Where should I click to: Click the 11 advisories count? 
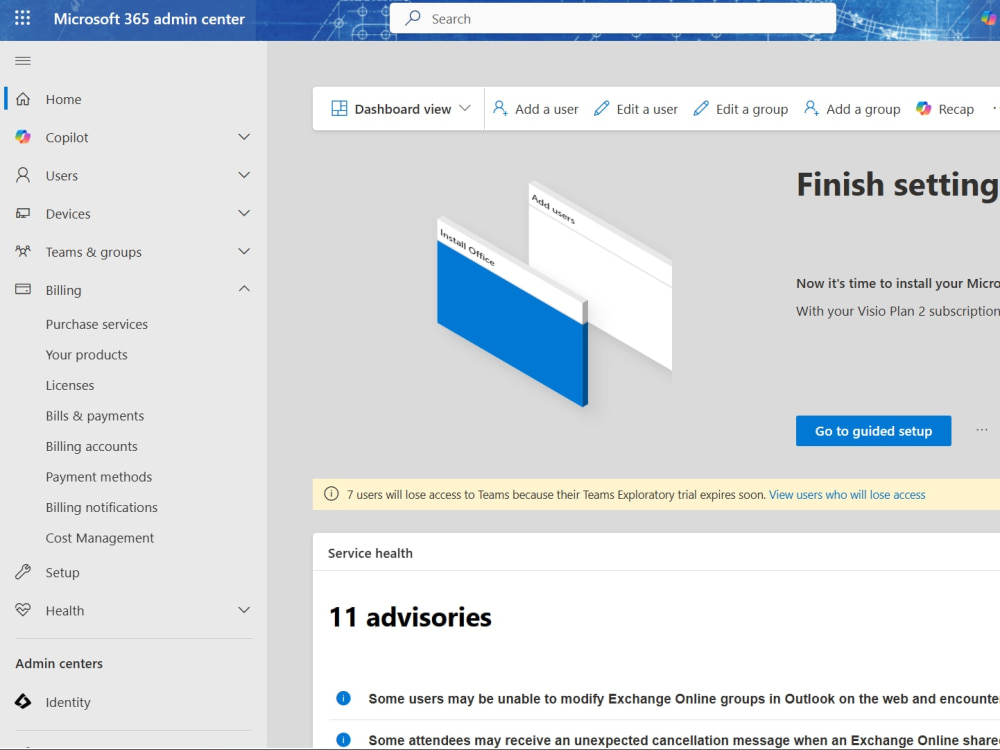tap(410, 617)
